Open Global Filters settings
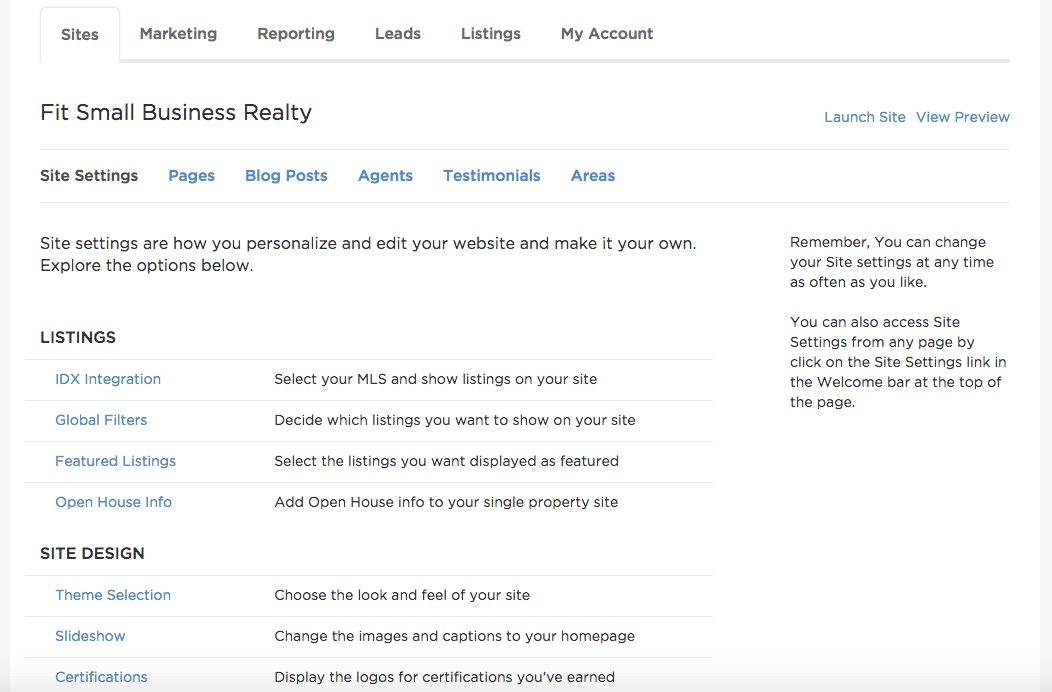Image resolution: width=1052 pixels, height=692 pixels. coord(101,420)
